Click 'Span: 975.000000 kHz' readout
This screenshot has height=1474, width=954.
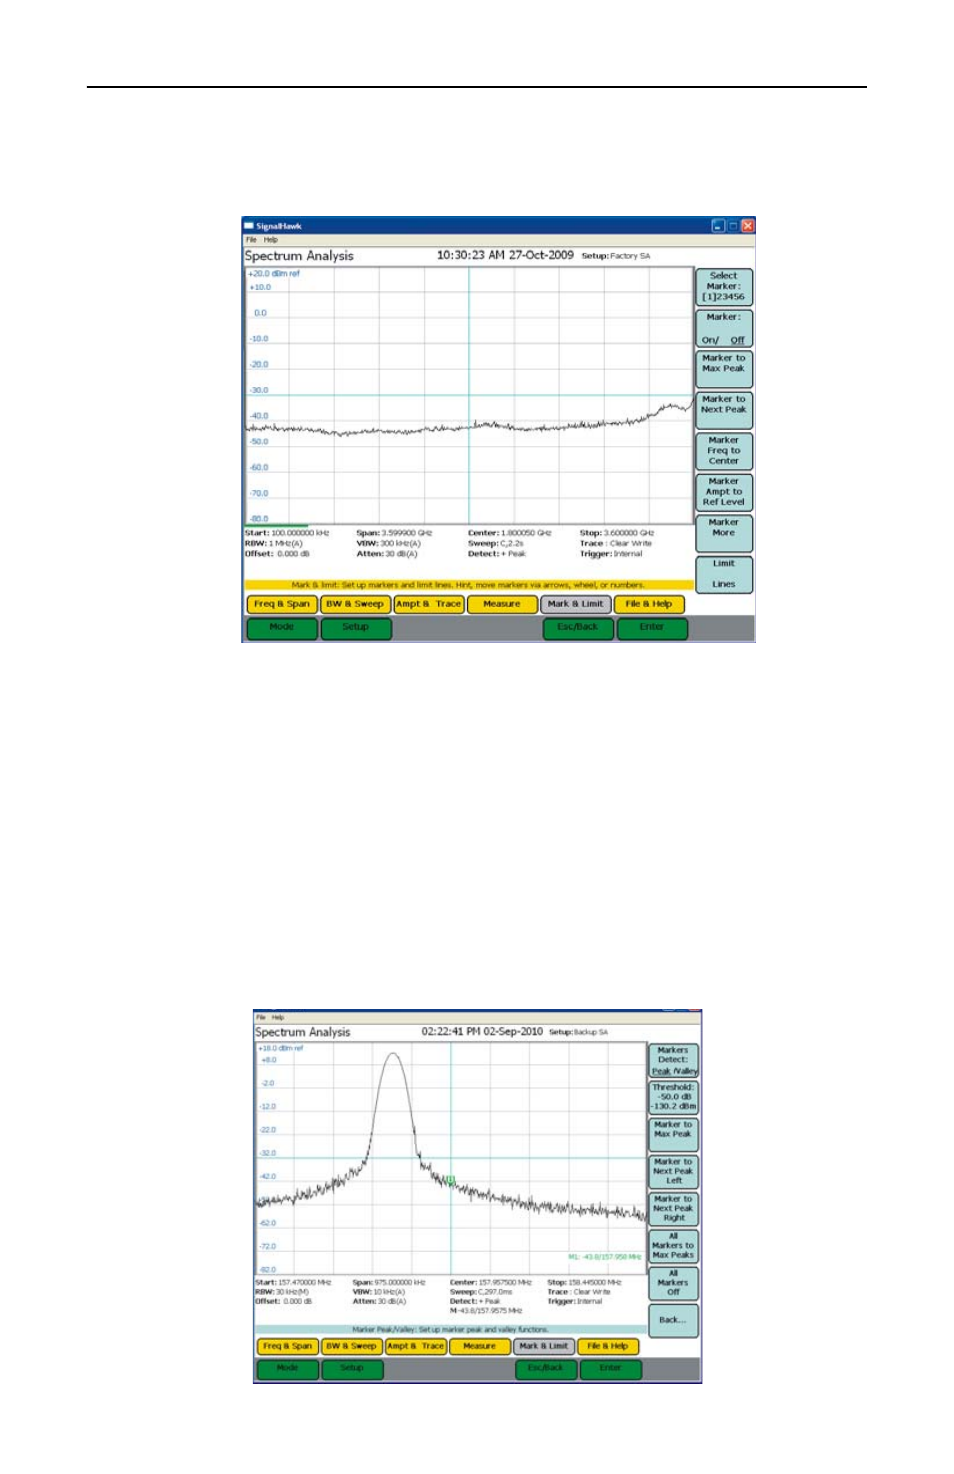(389, 1282)
